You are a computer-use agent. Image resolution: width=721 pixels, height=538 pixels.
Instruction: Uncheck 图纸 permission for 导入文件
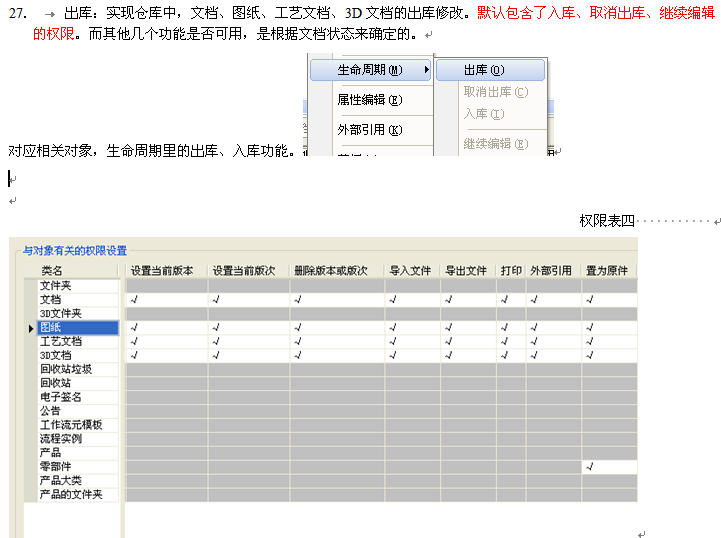coord(411,327)
